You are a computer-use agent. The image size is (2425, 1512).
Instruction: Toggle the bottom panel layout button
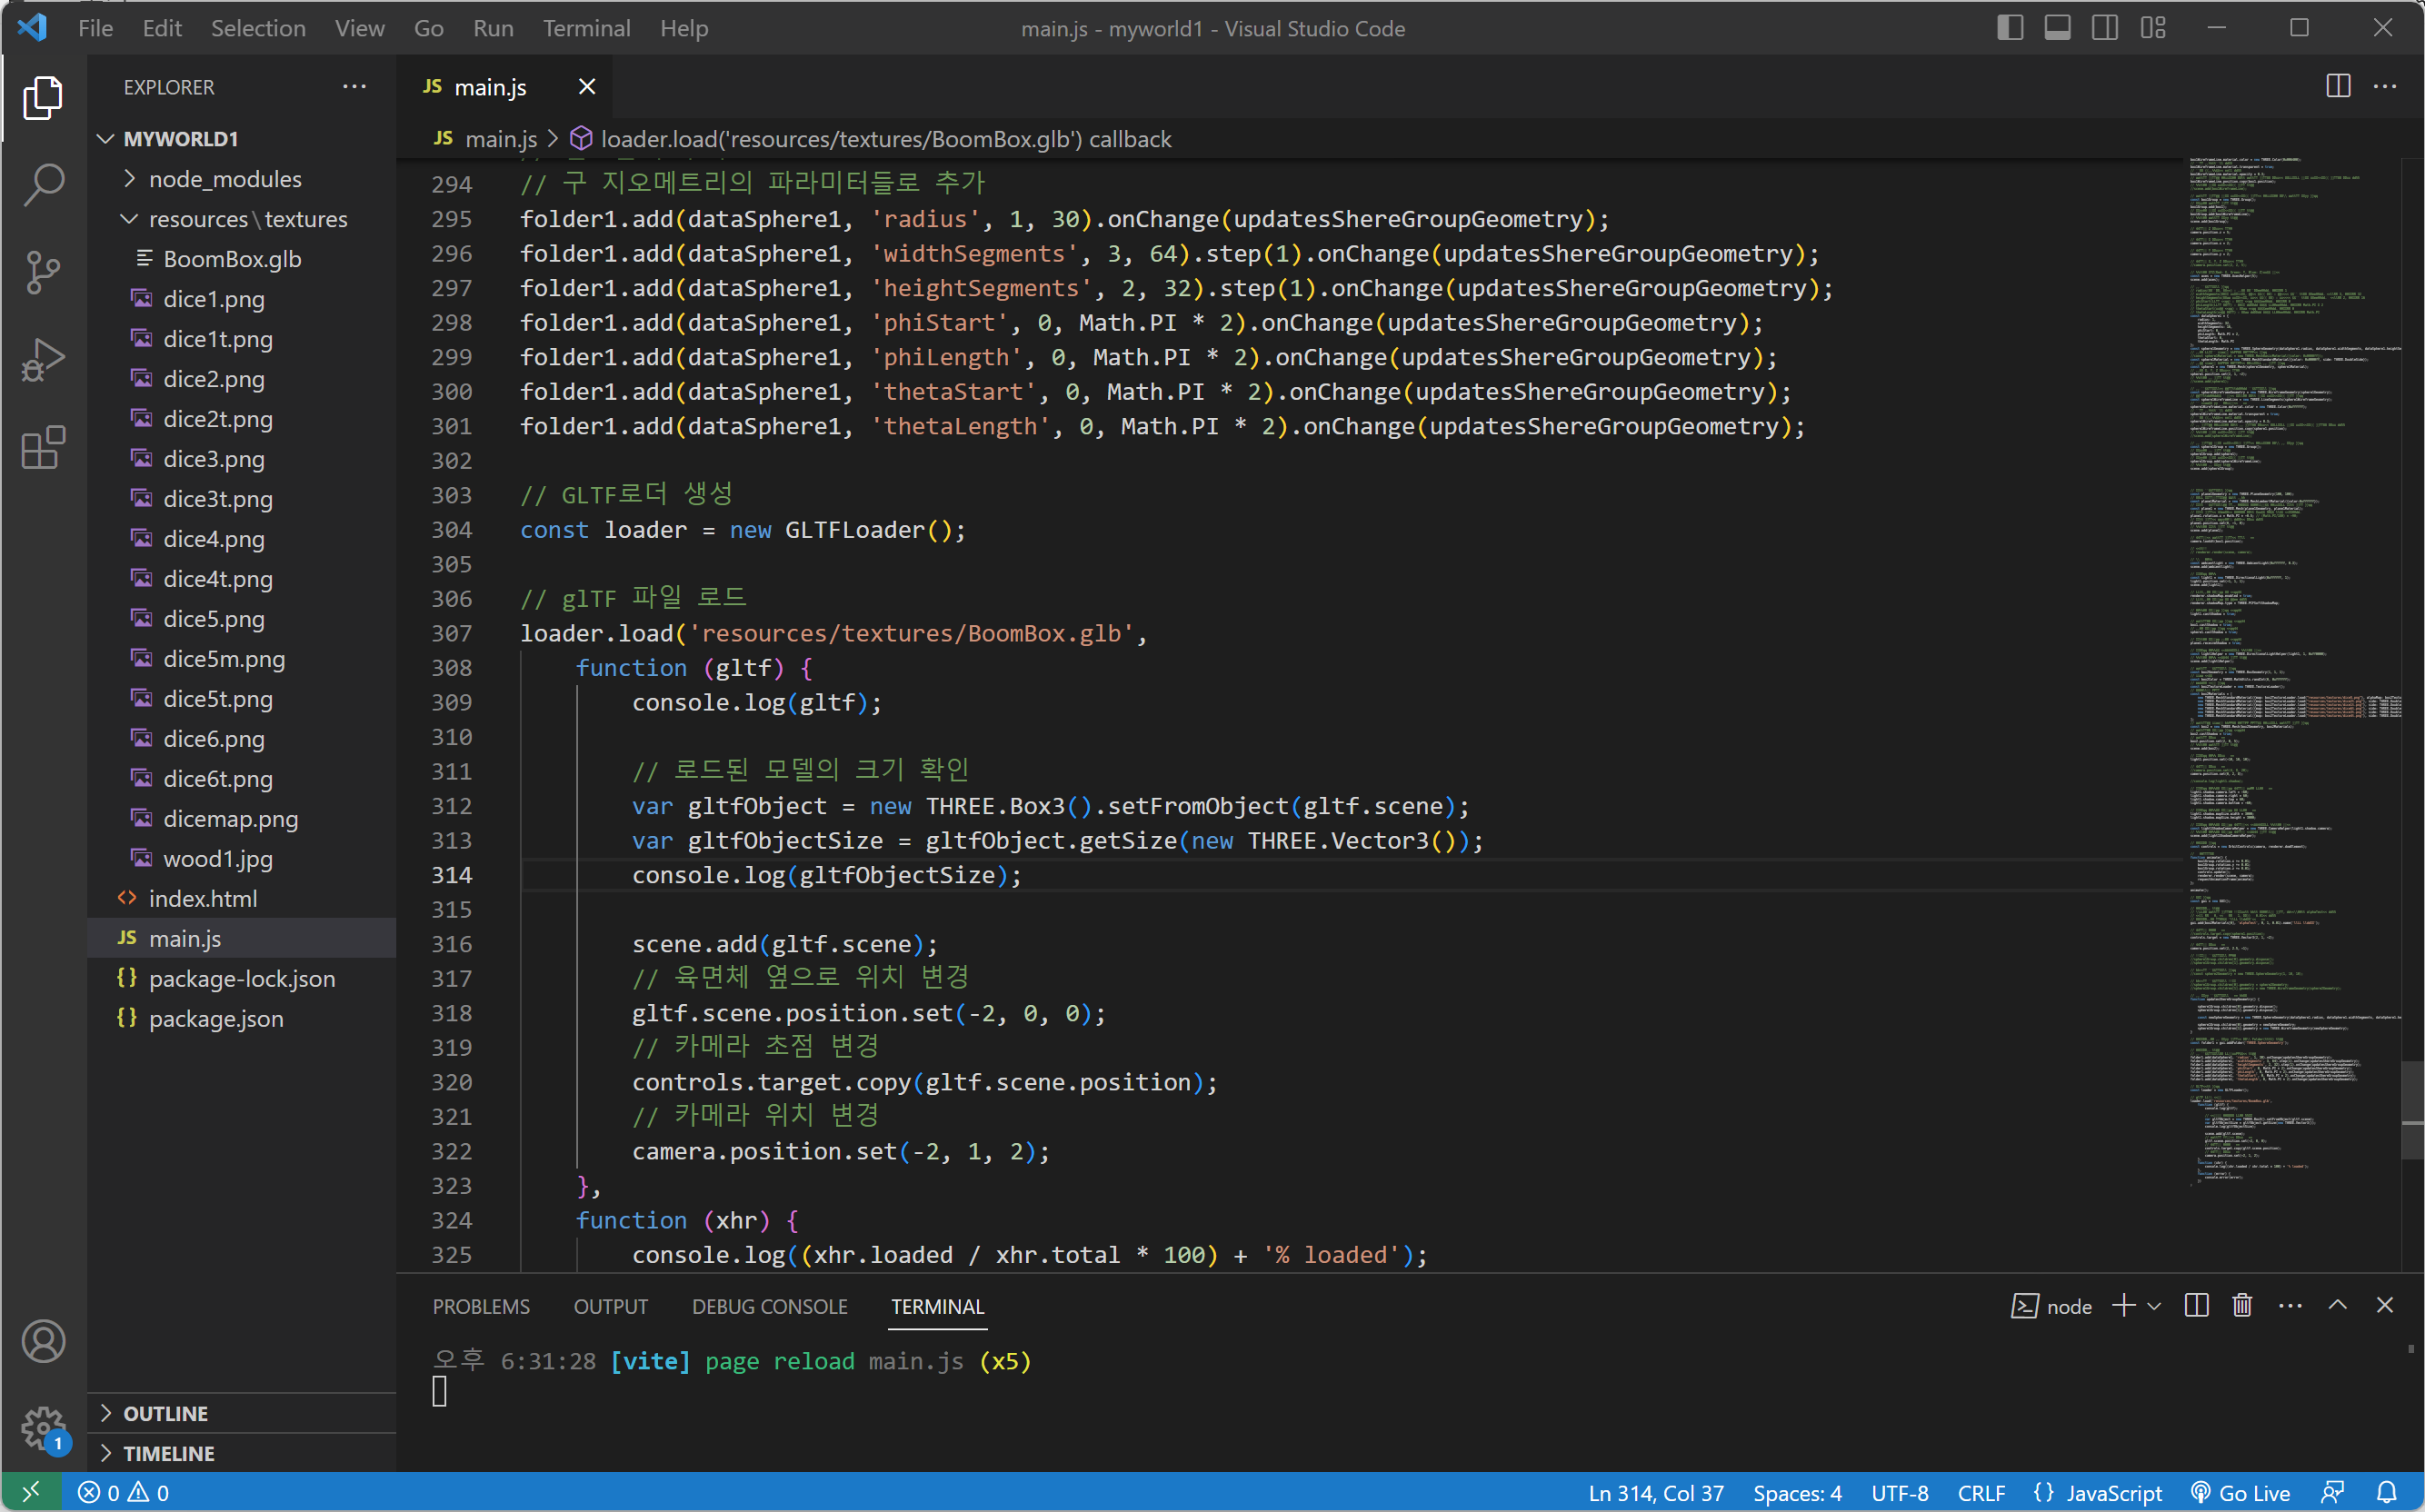2057,28
